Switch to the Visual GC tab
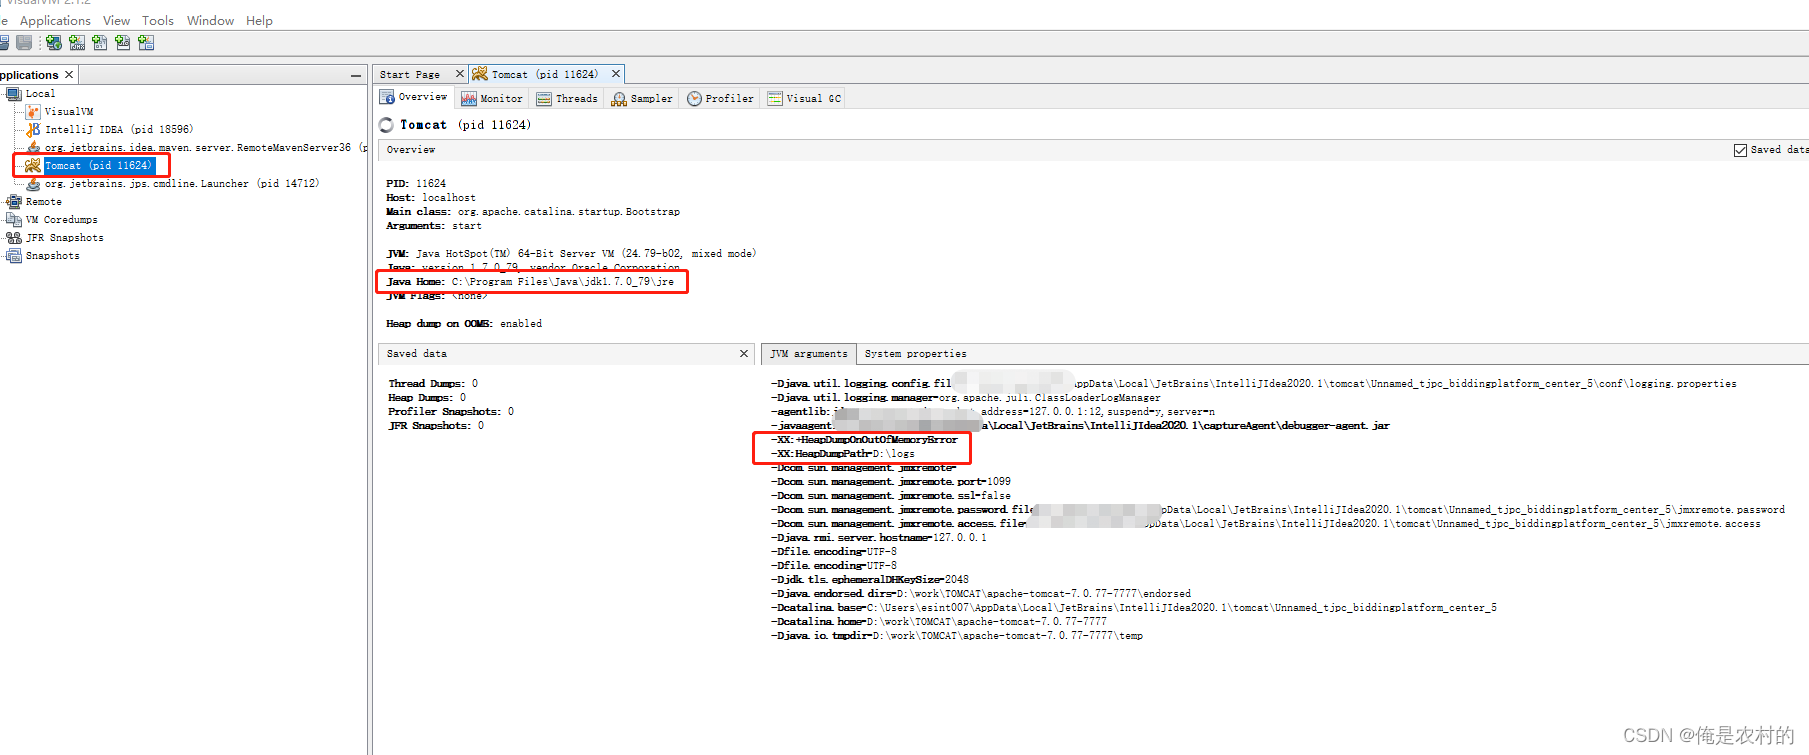 [804, 98]
